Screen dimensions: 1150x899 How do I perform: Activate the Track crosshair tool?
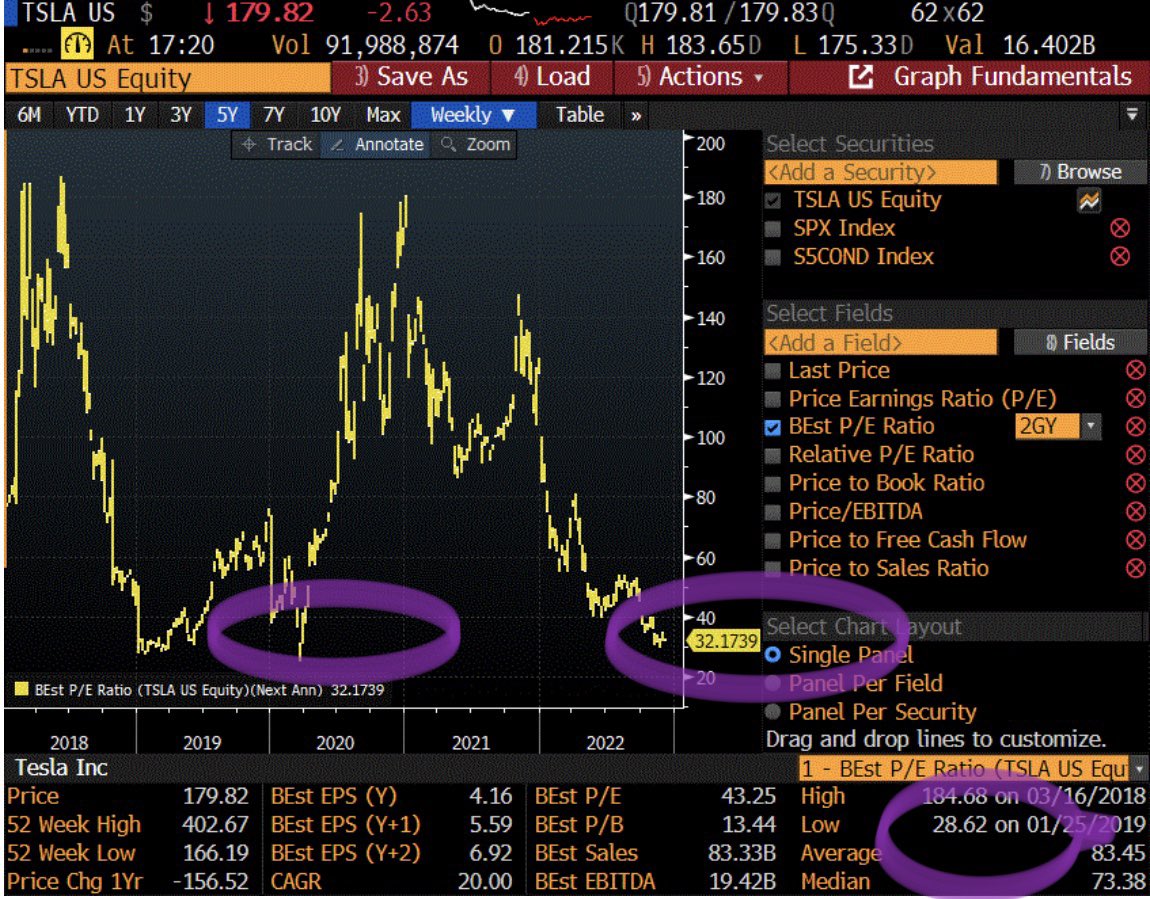coord(277,144)
